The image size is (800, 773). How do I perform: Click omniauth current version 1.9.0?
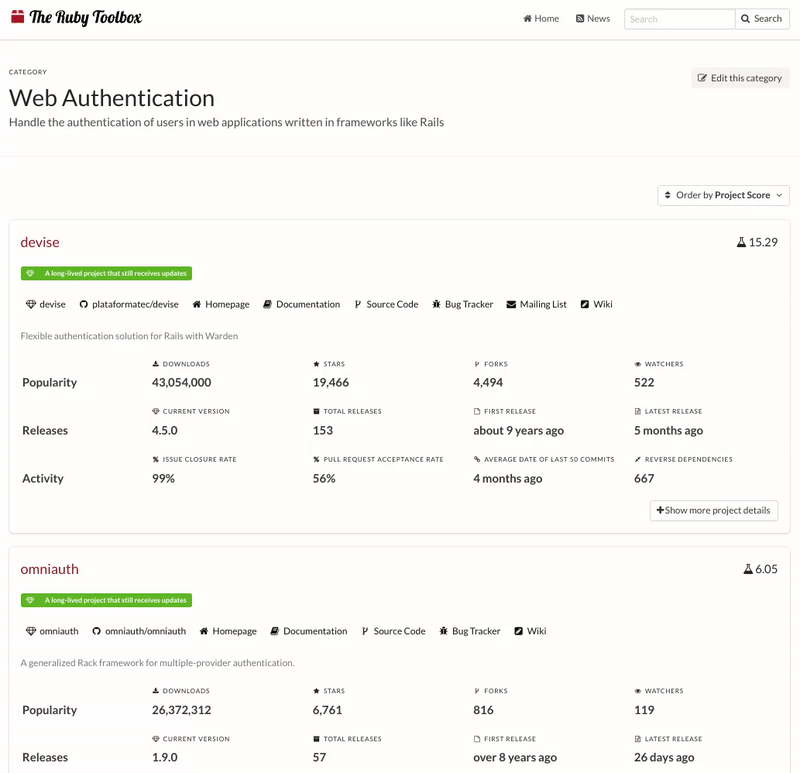165,758
